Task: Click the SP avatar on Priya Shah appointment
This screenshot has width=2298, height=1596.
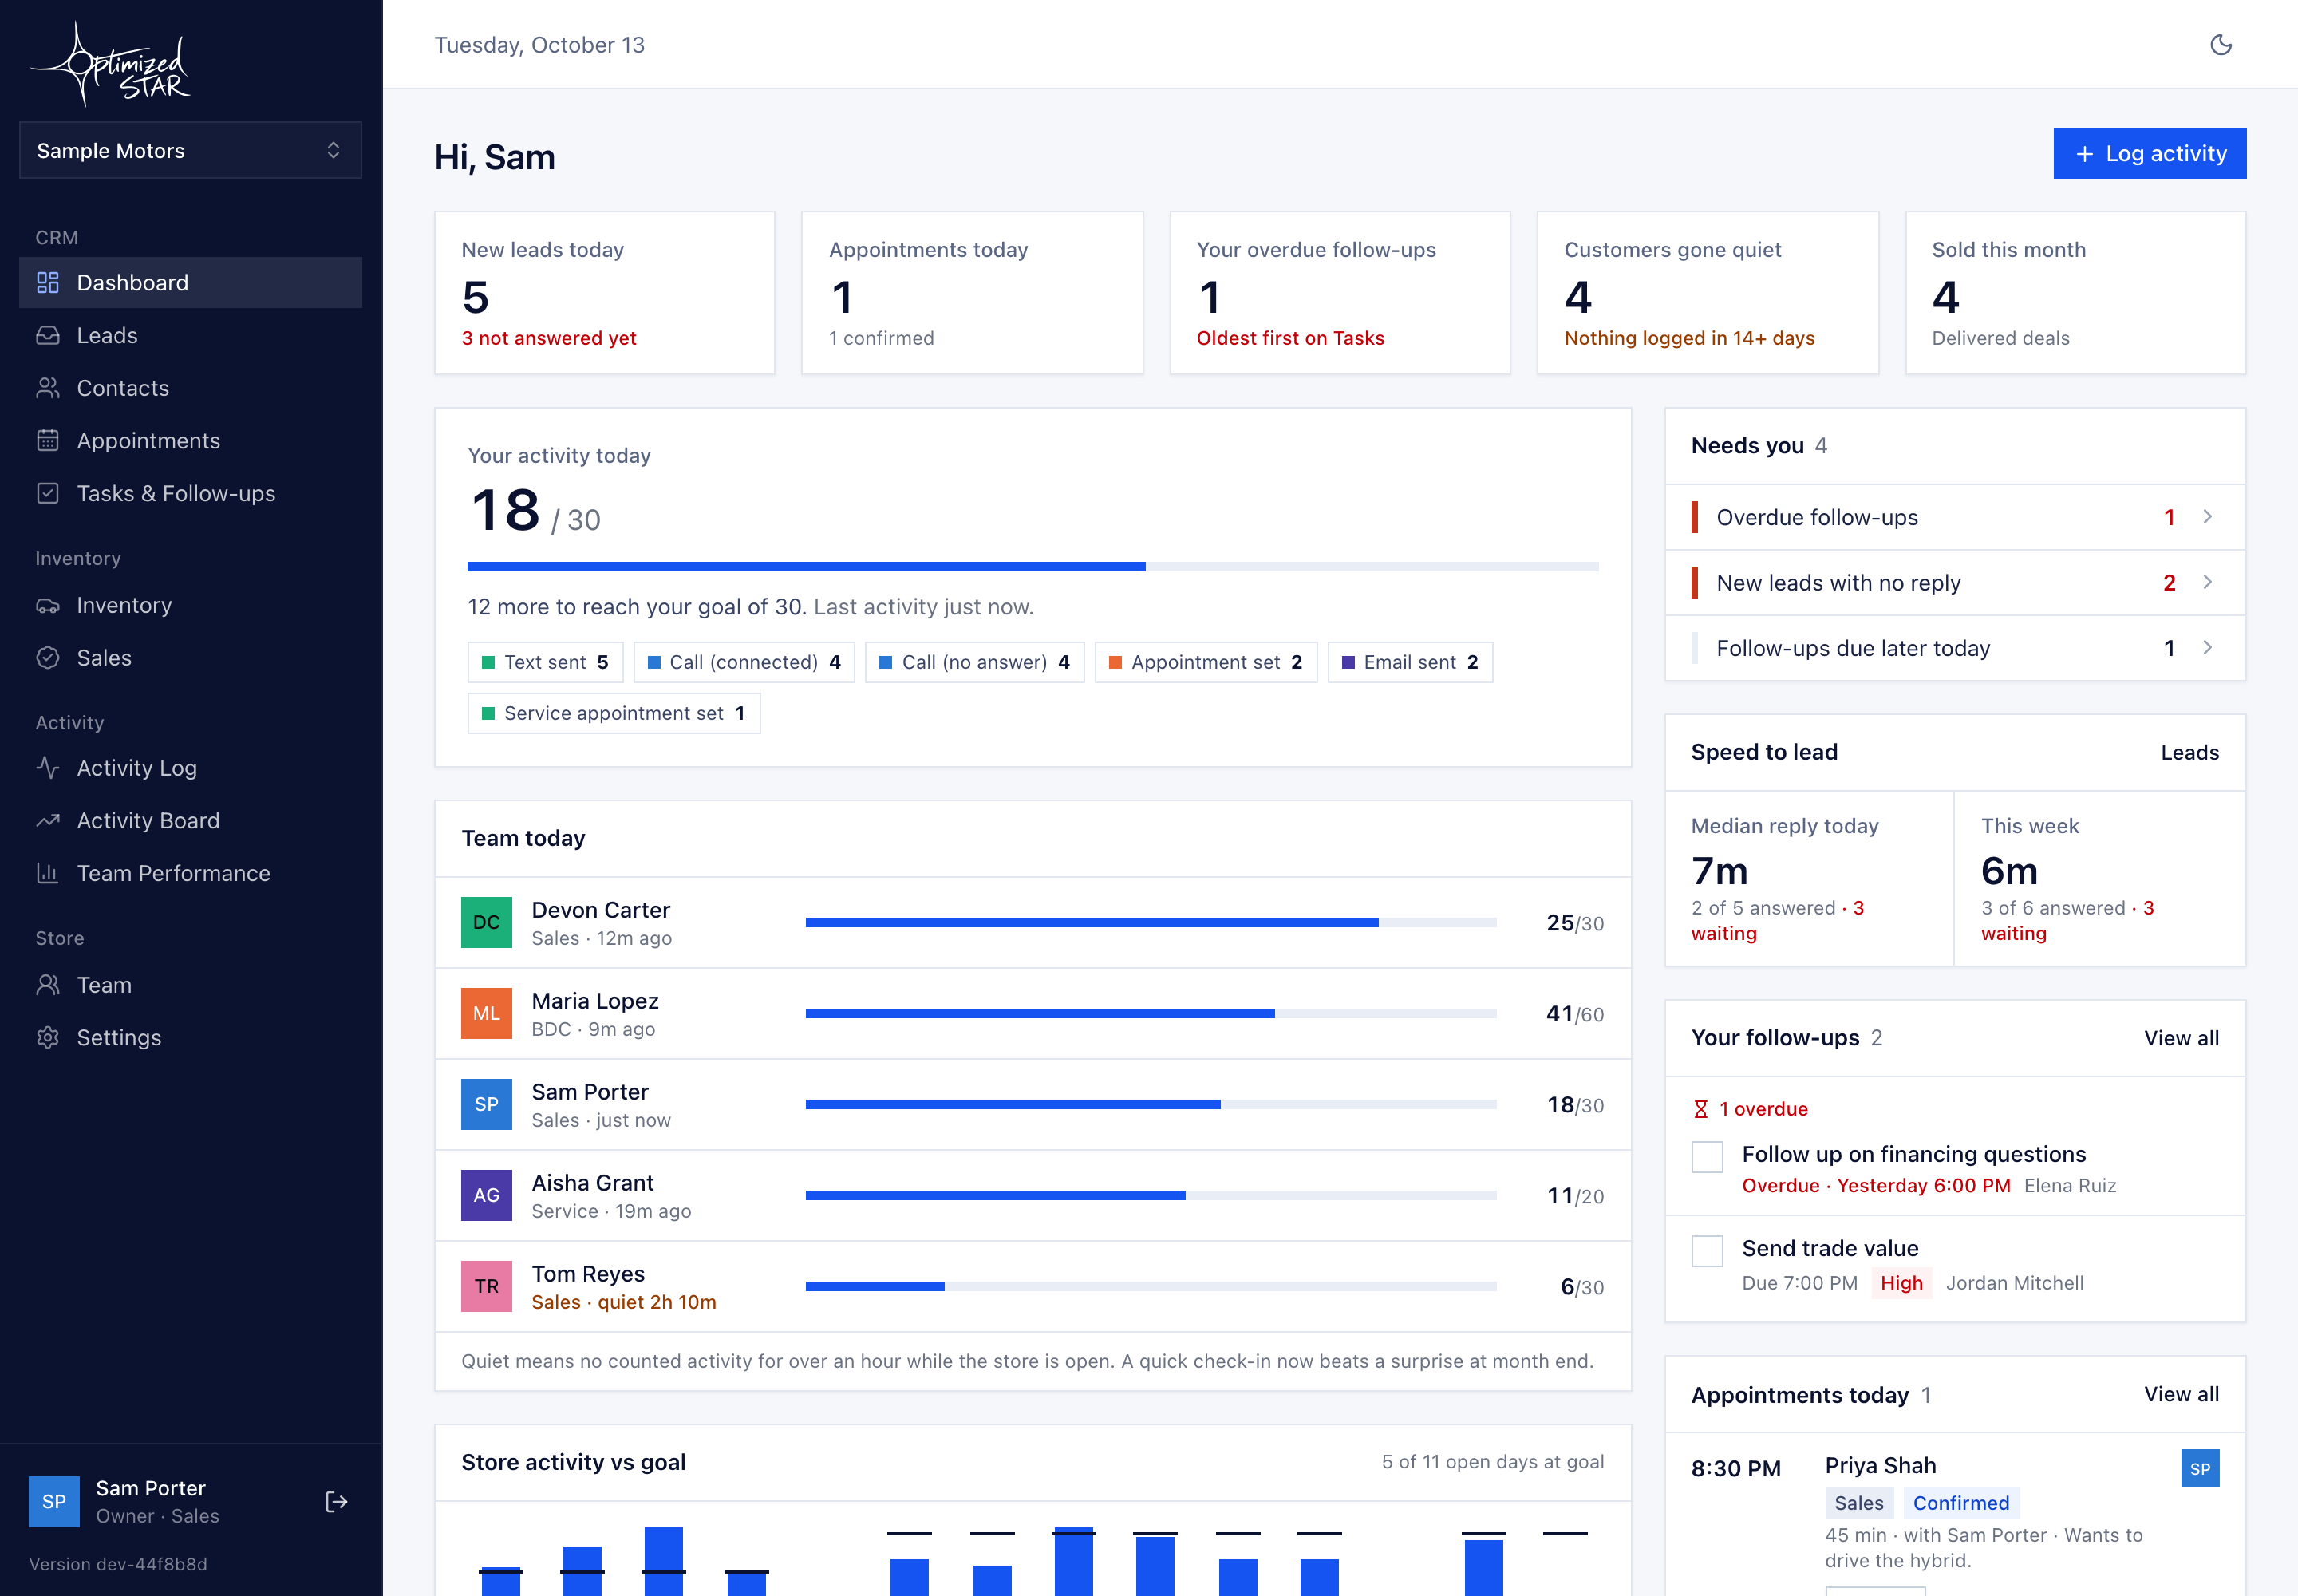Action: 2200,1469
